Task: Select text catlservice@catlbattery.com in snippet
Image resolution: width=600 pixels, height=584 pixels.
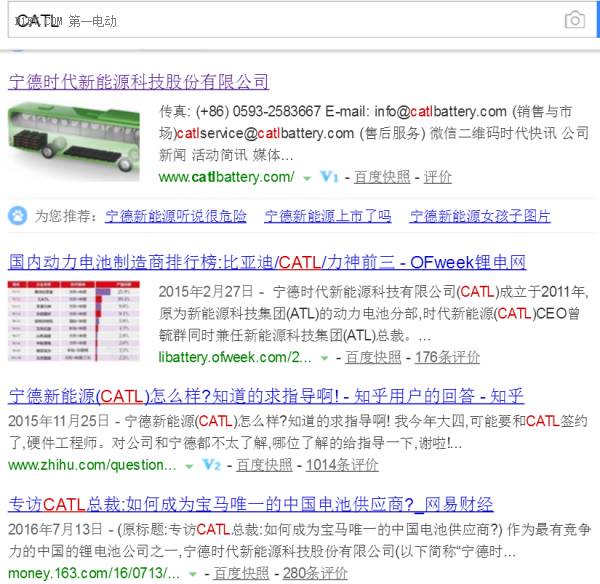Action: tap(265, 134)
